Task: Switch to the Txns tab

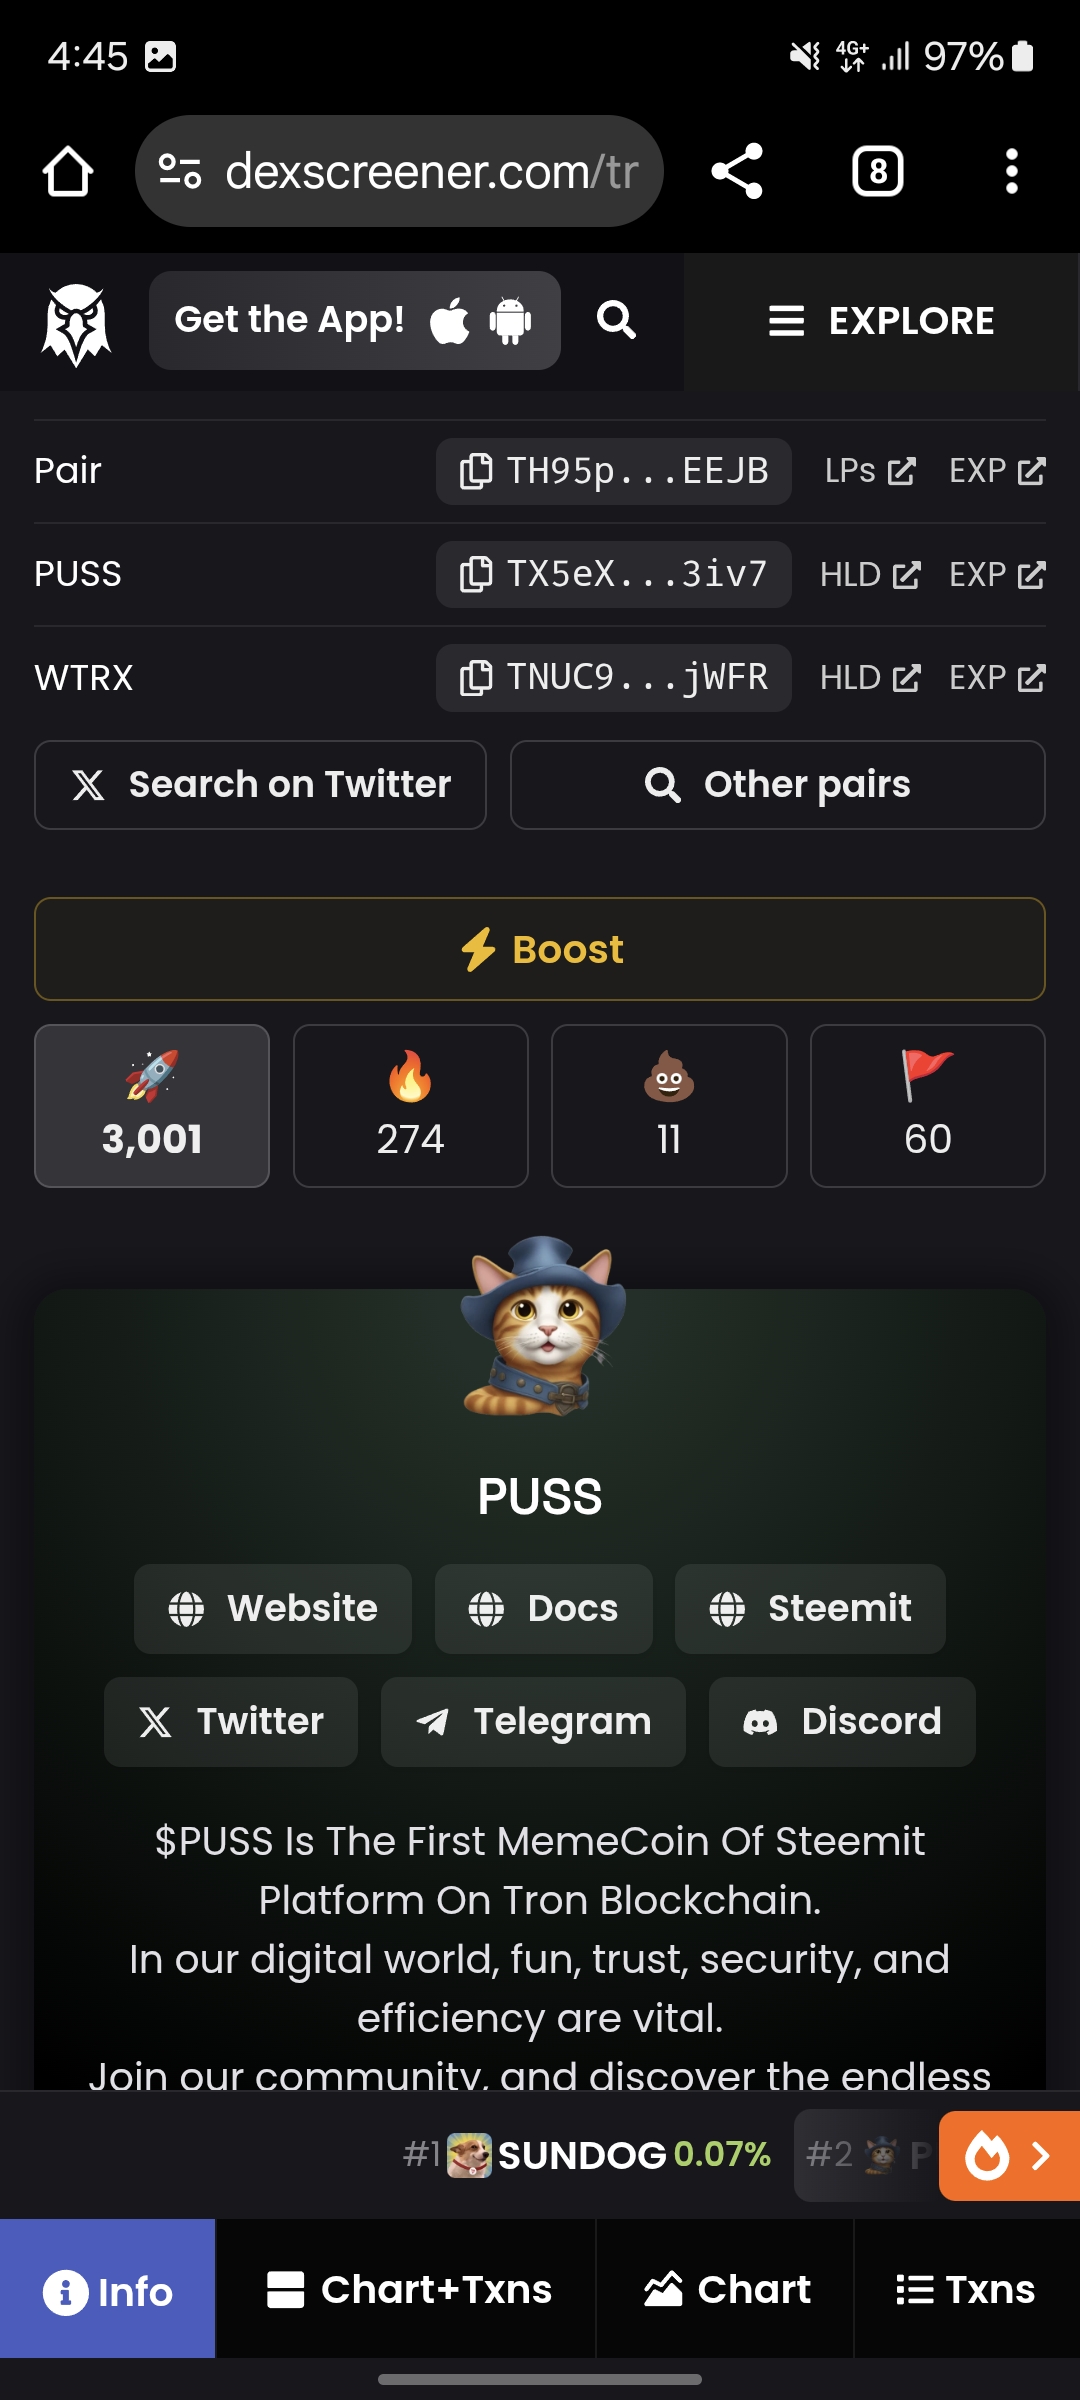Action: click(966, 2289)
